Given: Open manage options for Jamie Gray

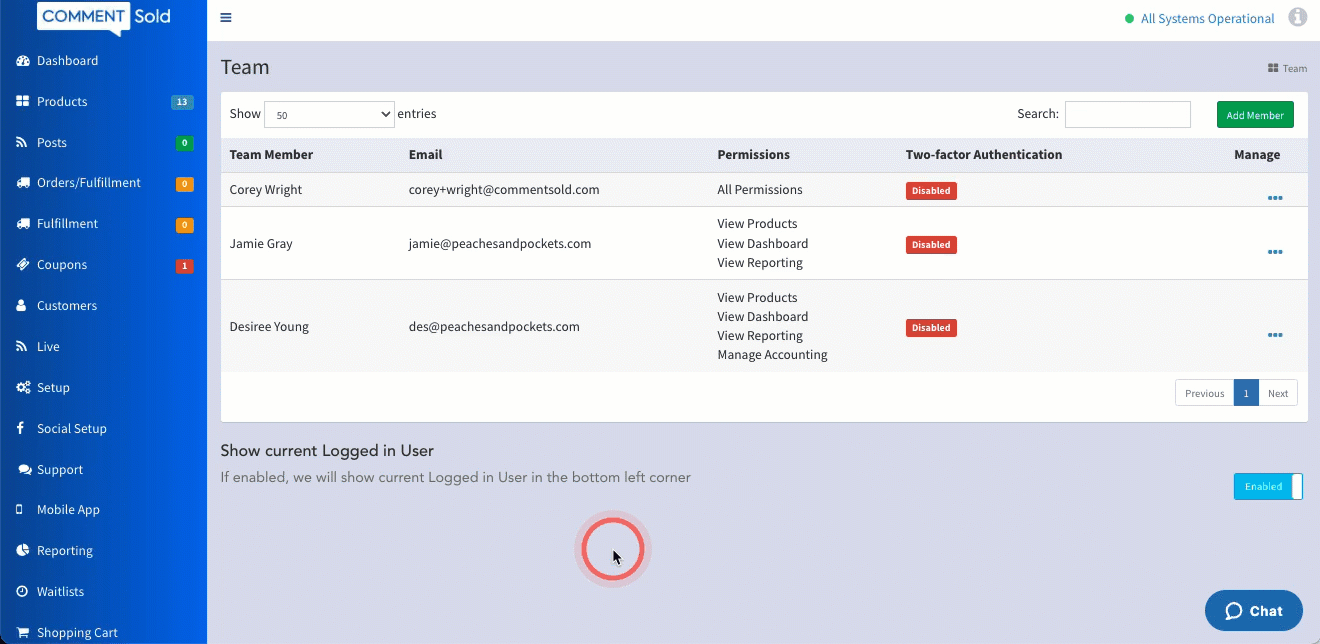Looking at the screenshot, I should click(1275, 252).
